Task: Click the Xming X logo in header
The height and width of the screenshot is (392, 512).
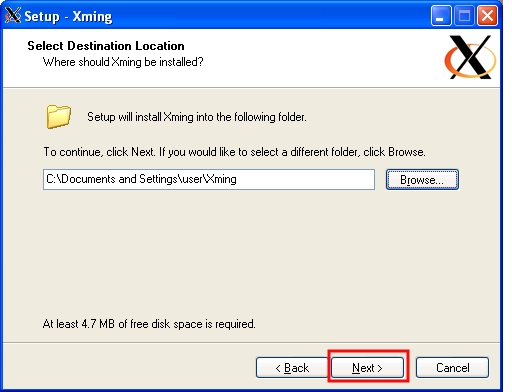Action: [470, 57]
